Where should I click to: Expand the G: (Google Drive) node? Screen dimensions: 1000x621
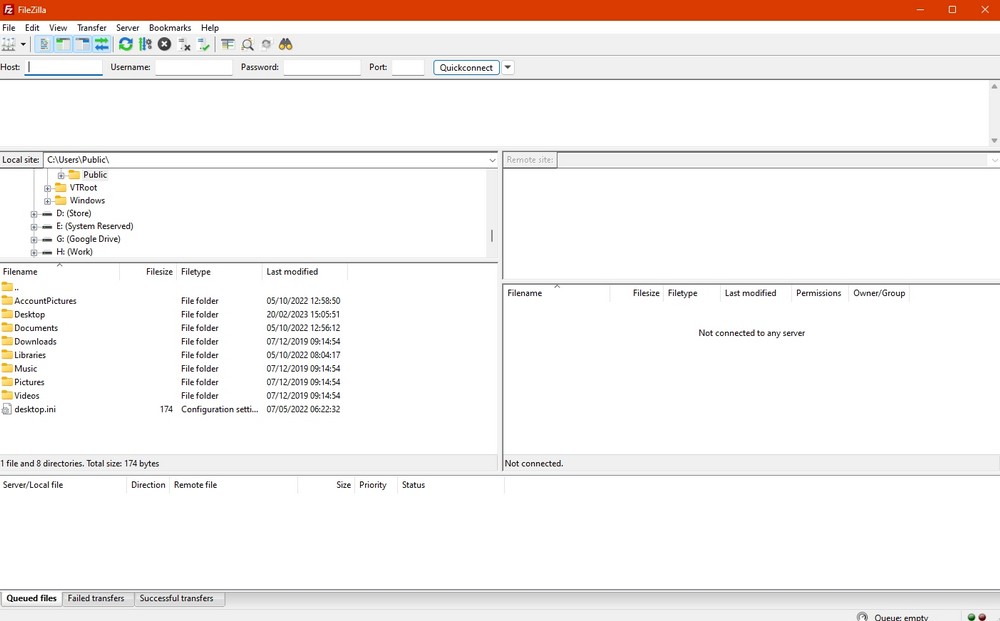(34, 239)
